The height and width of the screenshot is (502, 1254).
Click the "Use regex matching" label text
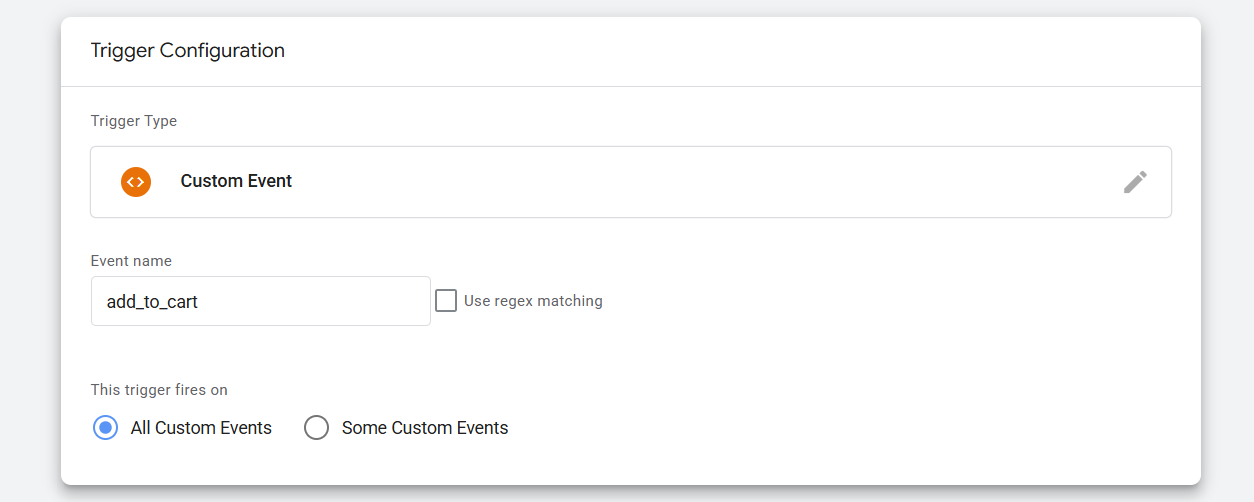(533, 301)
